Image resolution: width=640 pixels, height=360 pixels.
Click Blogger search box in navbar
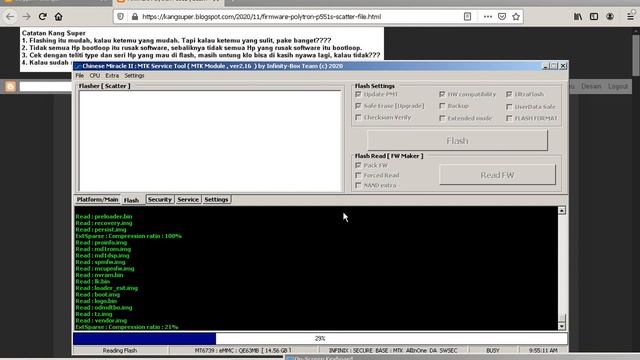[x=46, y=86]
